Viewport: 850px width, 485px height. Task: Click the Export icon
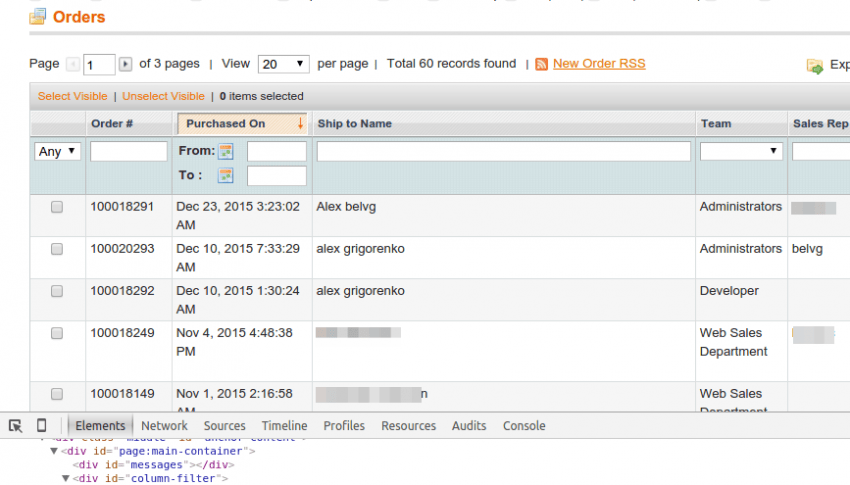click(x=815, y=66)
